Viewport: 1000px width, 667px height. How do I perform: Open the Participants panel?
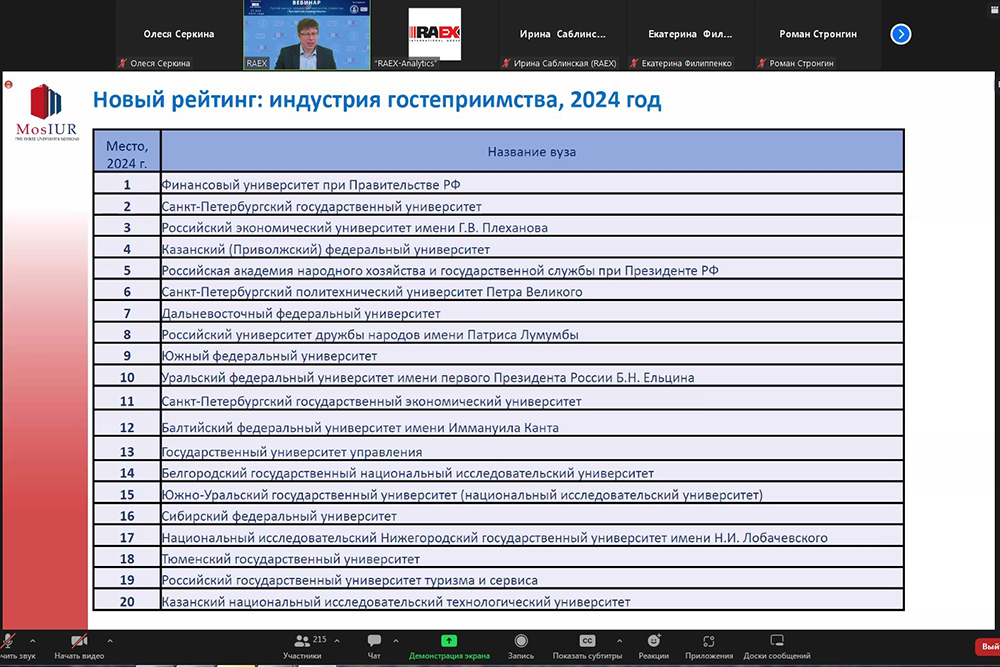[301, 641]
